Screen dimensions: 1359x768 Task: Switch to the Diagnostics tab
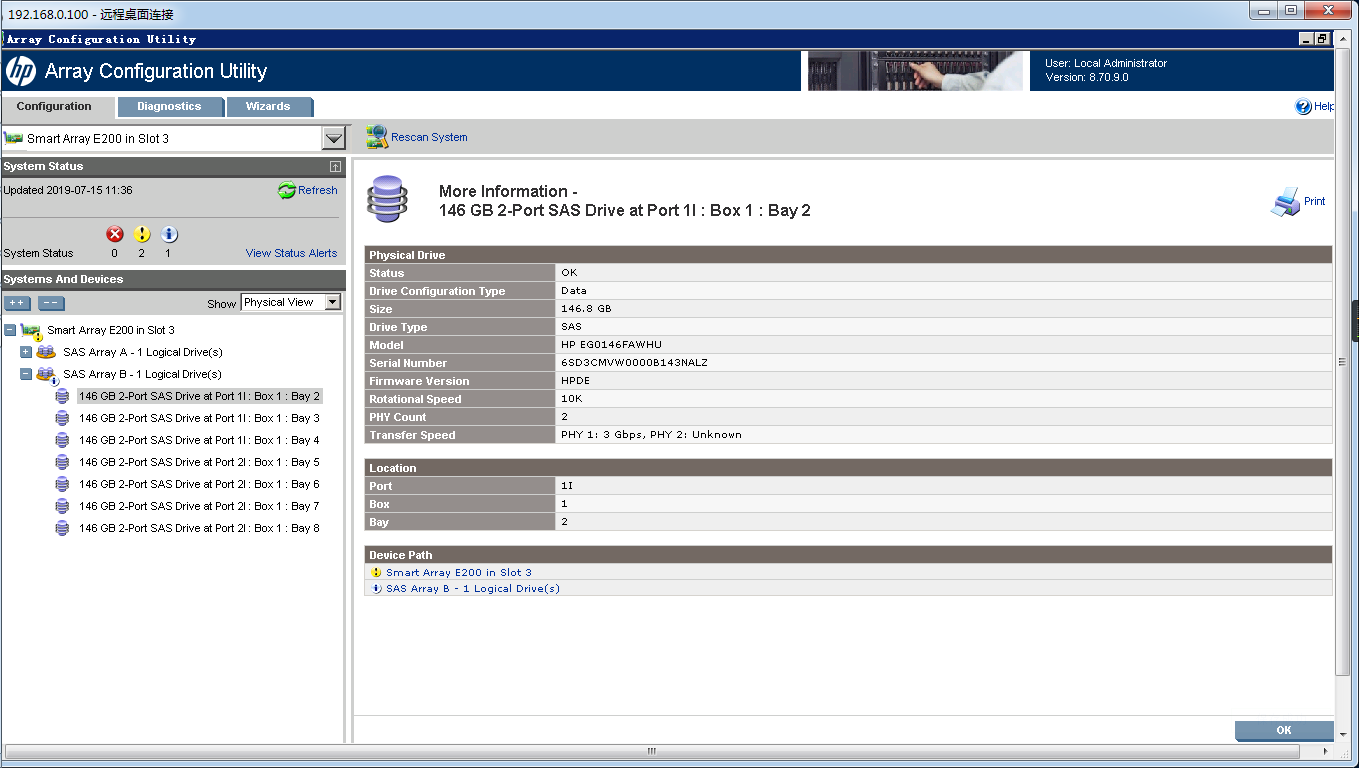point(169,106)
